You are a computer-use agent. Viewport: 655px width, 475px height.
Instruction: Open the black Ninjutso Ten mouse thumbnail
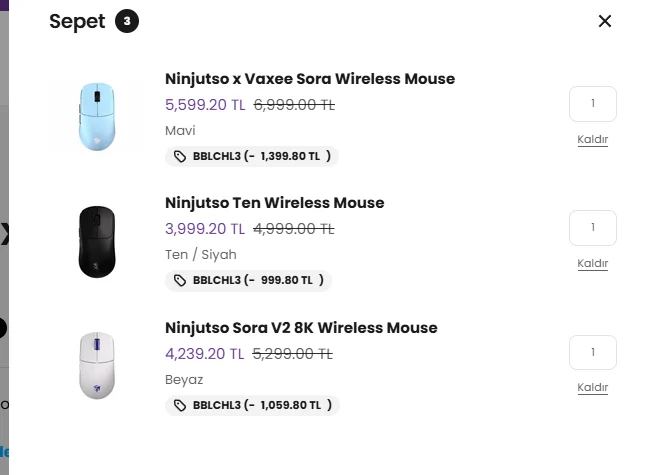(x=97, y=241)
